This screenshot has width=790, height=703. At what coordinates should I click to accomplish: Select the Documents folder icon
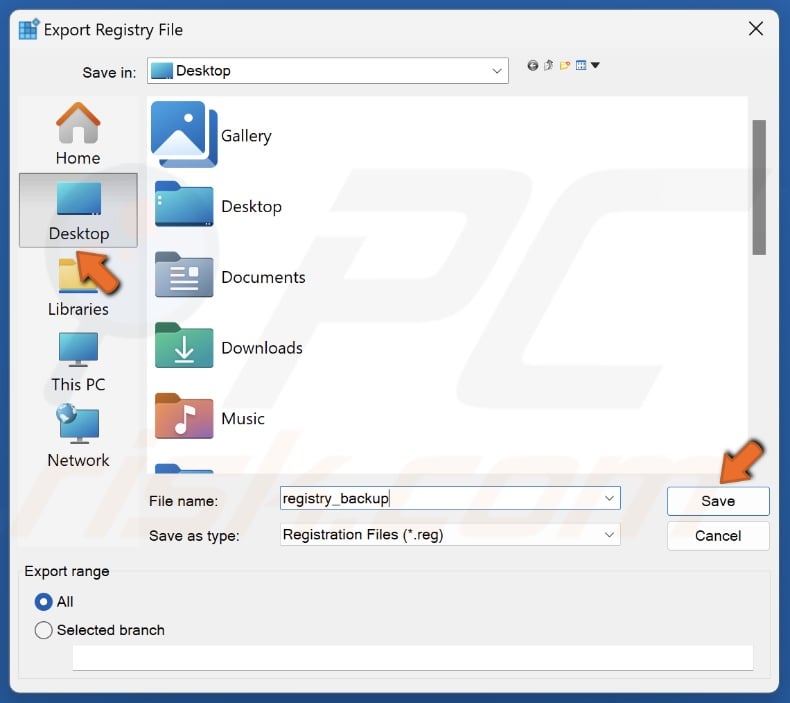tap(184, 275)
